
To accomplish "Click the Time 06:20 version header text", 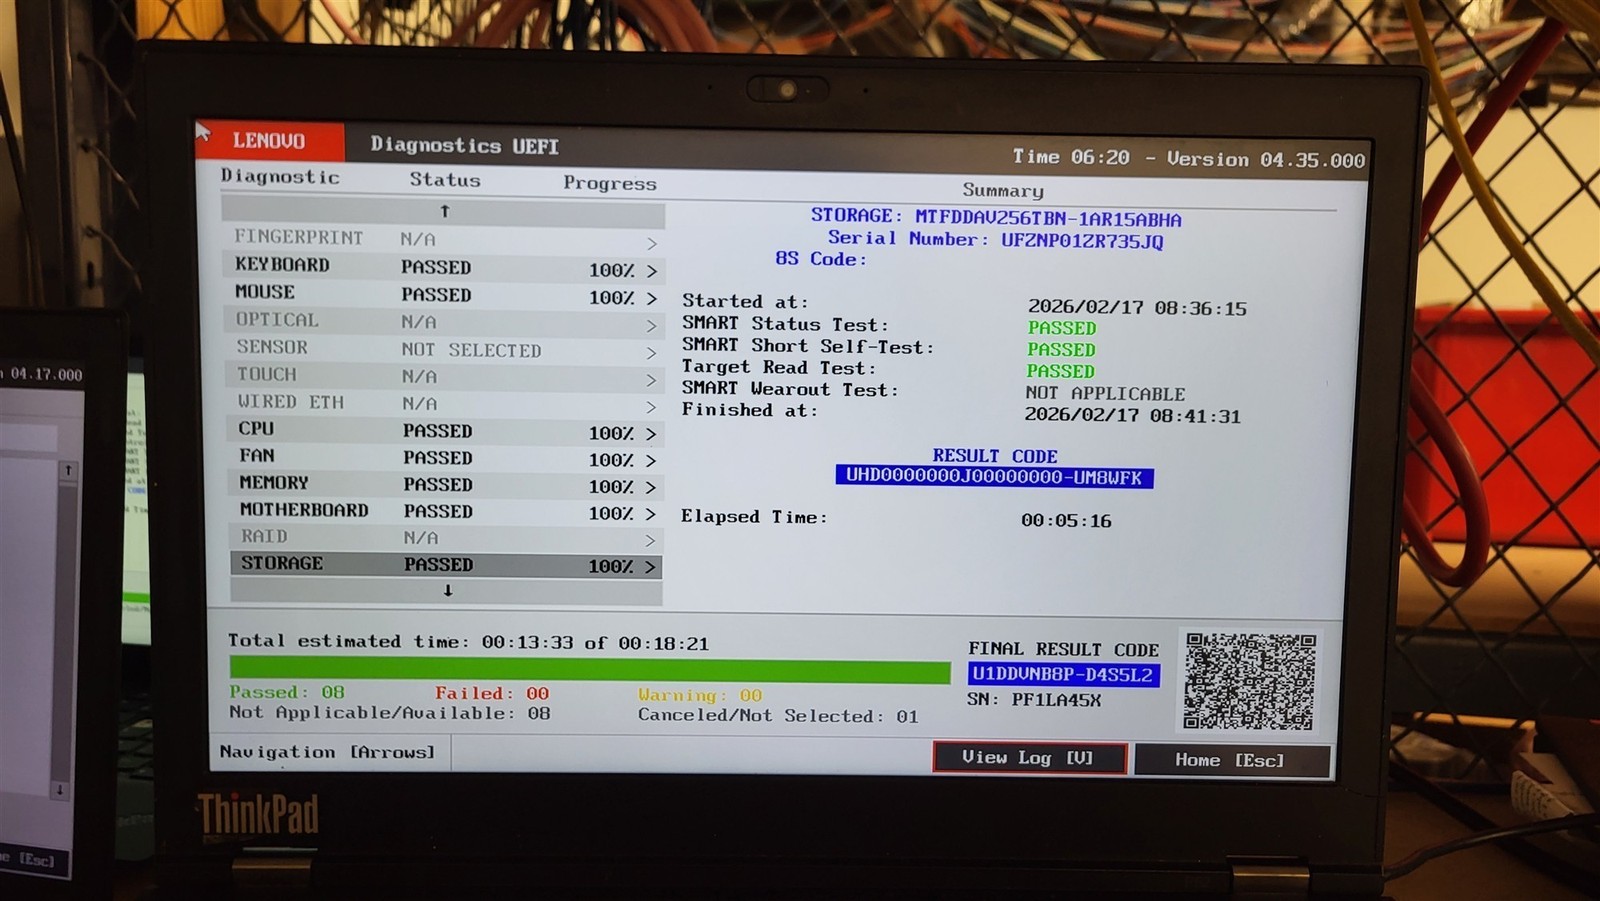I will click(1188, 158).
